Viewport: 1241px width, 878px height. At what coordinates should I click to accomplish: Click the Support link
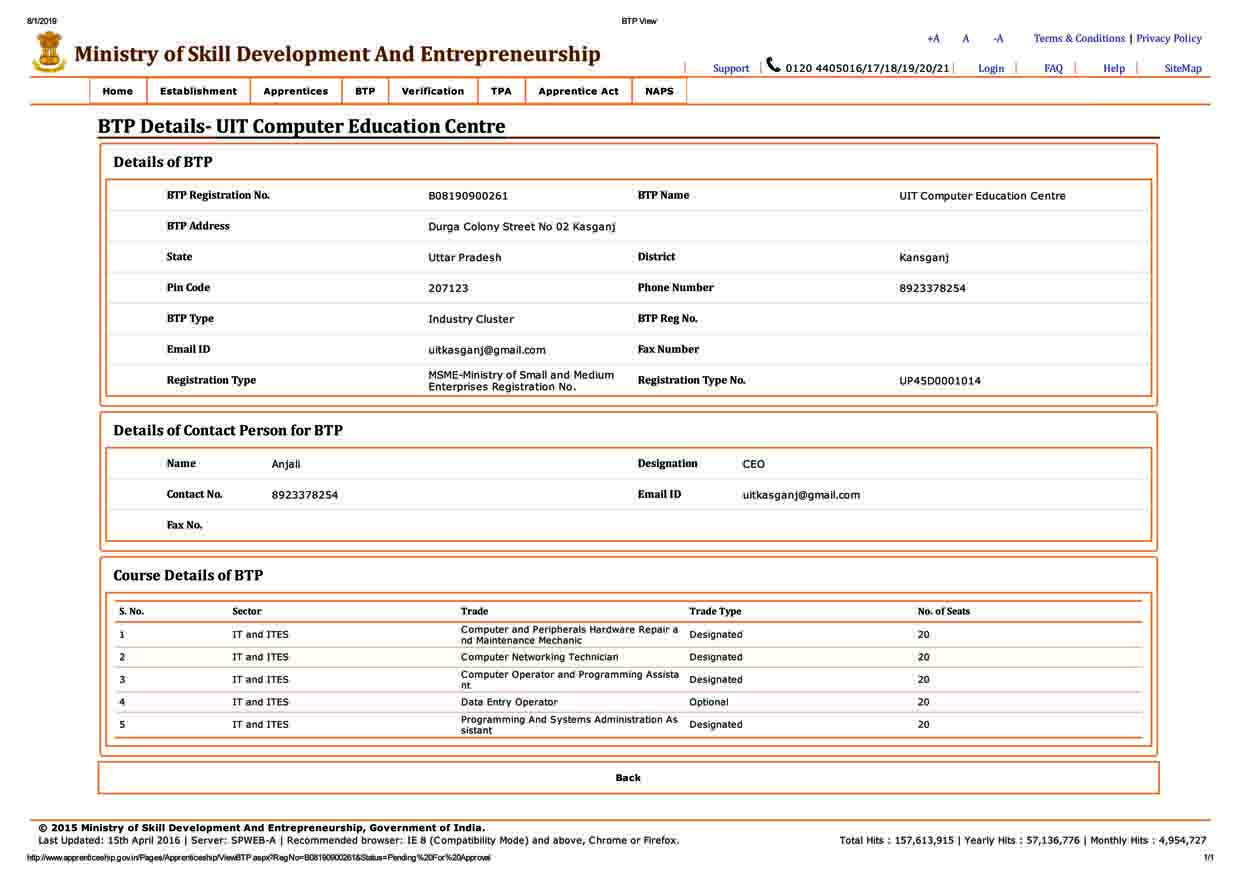(x=731, y=69)
